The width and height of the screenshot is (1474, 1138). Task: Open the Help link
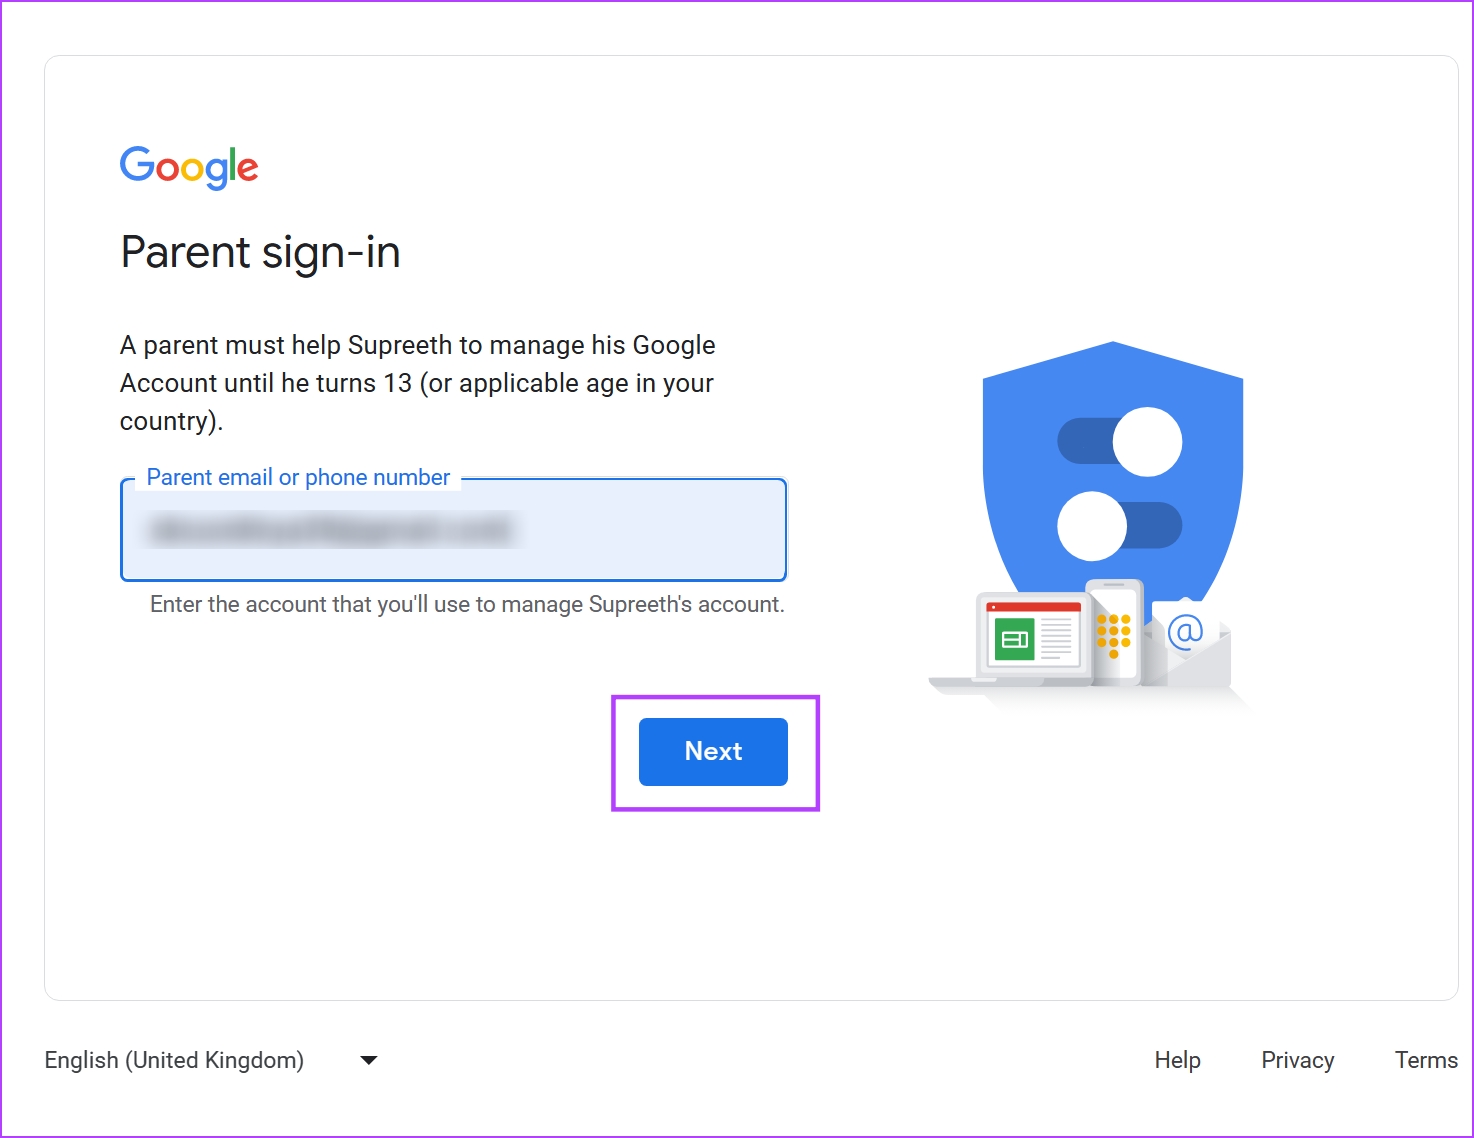pyautogui.click(x=1177, y=1060)
